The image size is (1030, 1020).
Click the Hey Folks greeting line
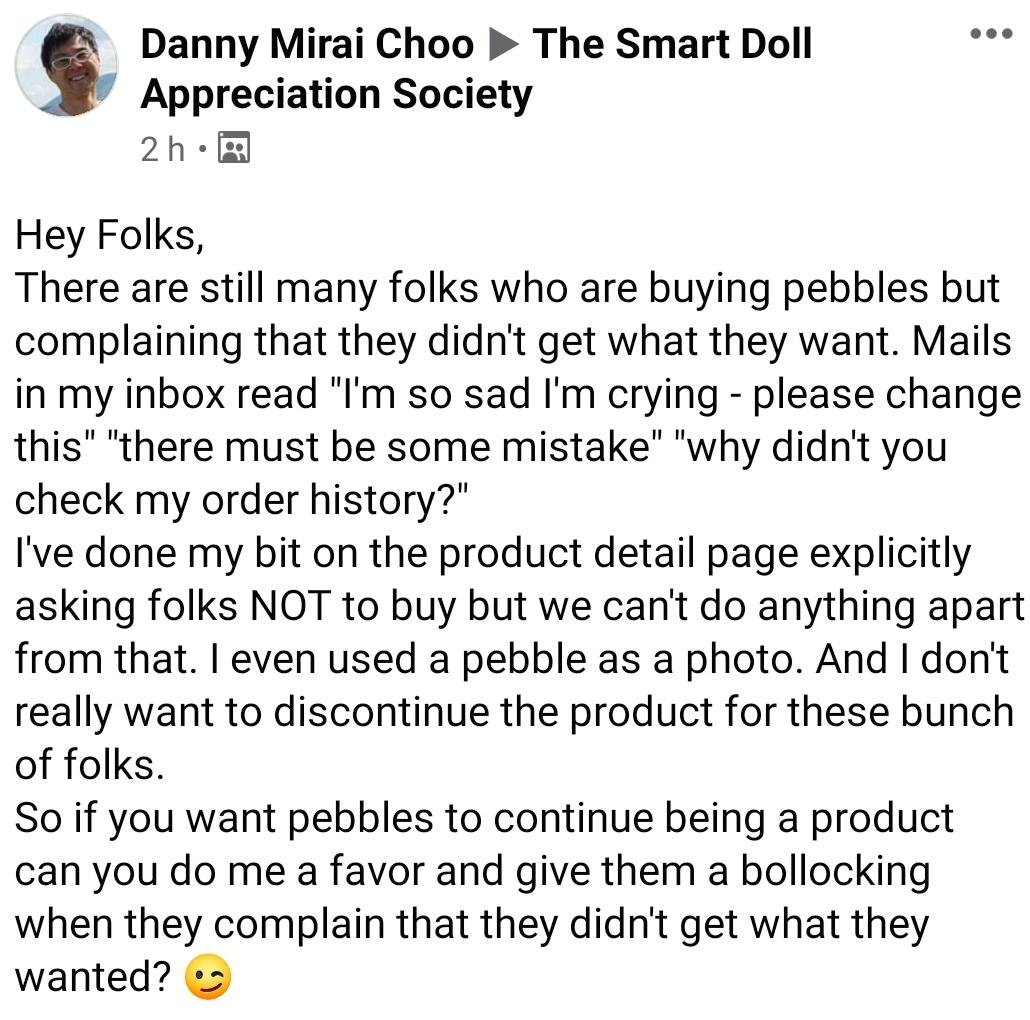tap(110, 235)
